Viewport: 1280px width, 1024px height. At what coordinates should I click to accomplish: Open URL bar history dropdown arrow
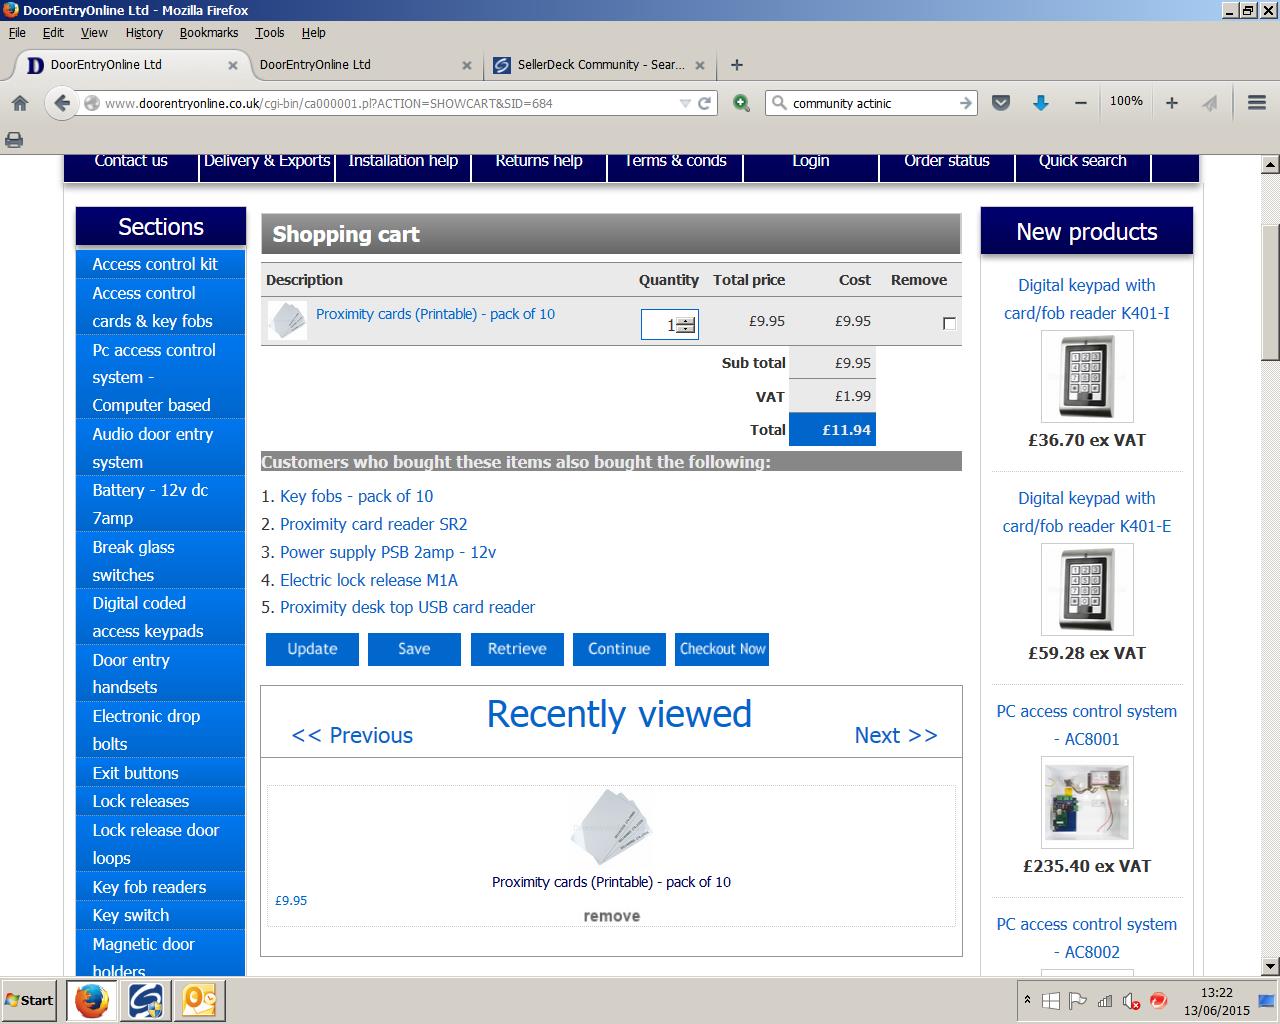coord(685,103)
